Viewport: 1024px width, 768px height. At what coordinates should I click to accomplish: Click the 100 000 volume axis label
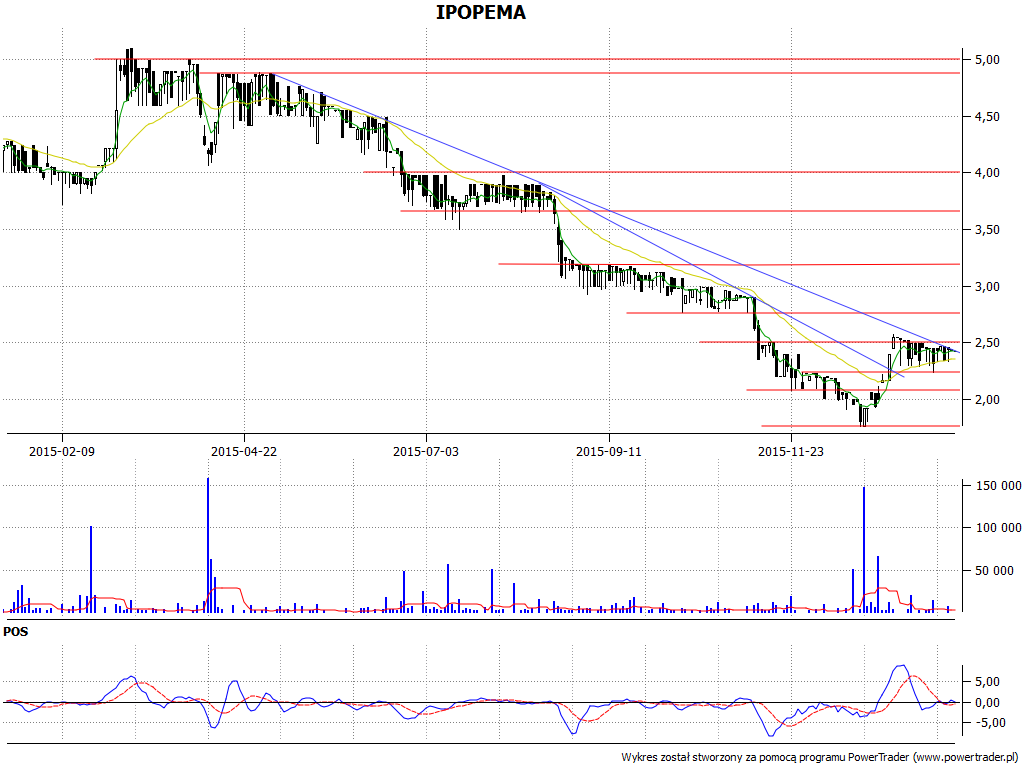click(998, 528)
